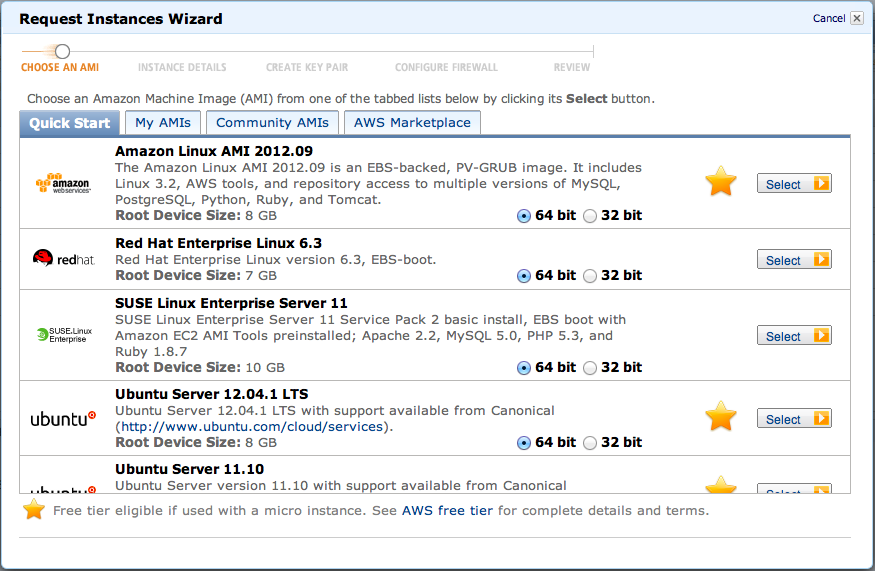This screenshot has width=875, height=571.
Task: Choose 32 bit for SUSE Linux Enterprise Server
Action: tap(590, 368)
